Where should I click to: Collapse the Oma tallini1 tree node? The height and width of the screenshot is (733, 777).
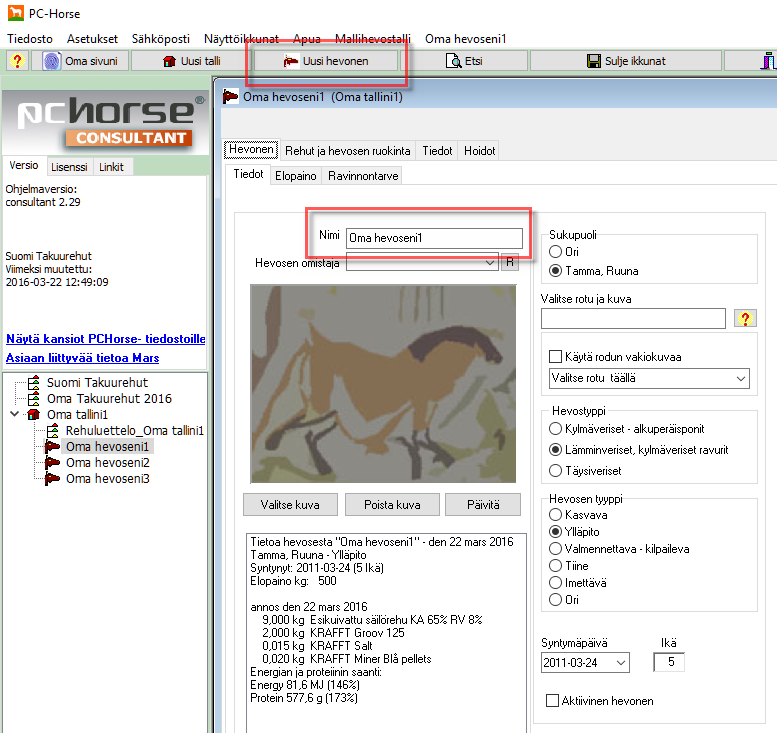14,415
